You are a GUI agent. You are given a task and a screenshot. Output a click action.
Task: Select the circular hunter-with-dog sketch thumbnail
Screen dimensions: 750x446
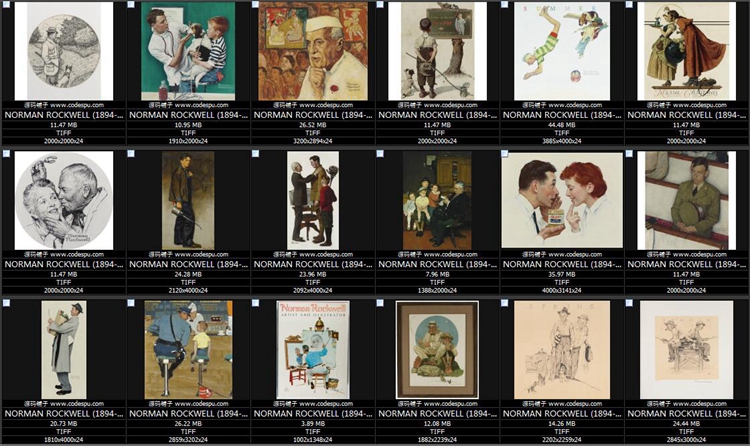[64, 51]
